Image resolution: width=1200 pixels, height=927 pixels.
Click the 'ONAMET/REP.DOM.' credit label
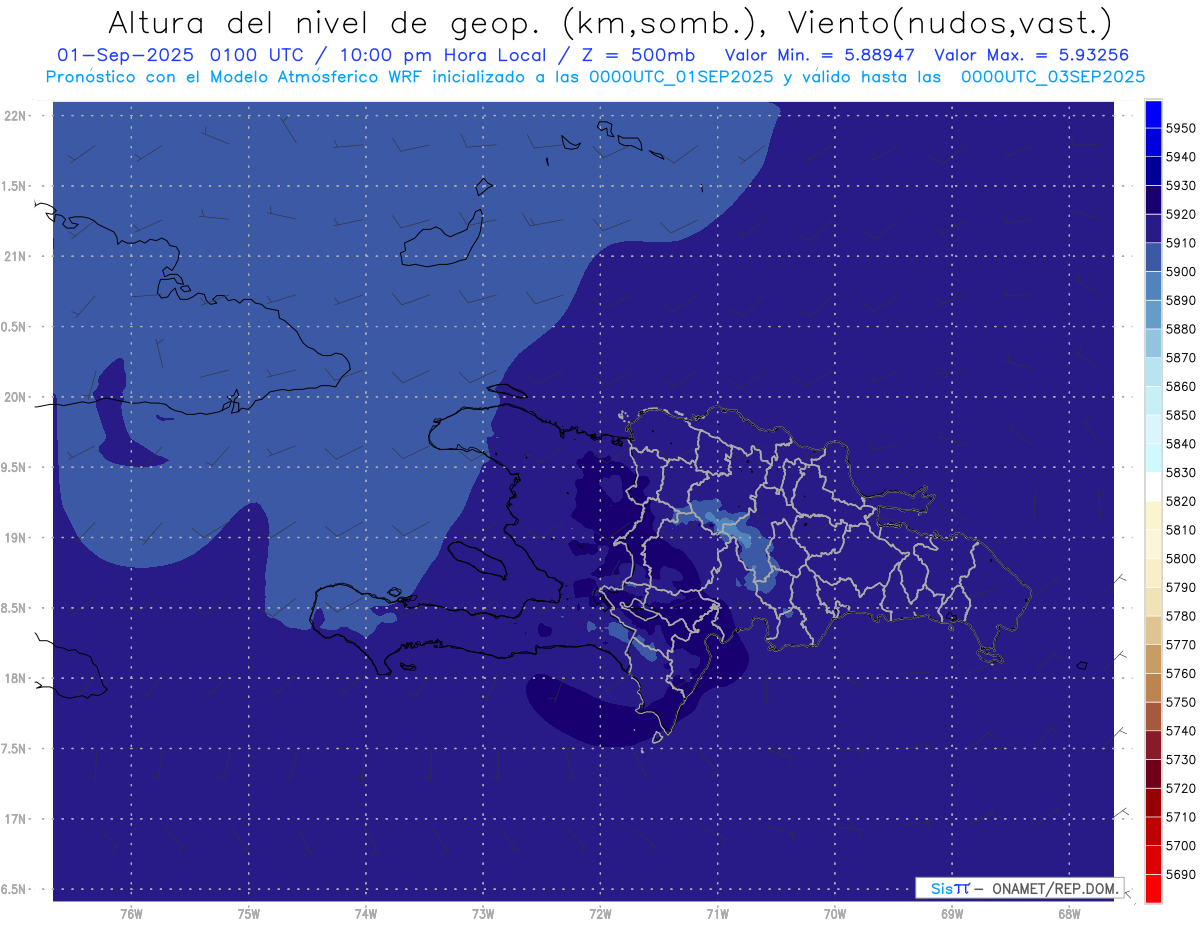(x=1055, y=888)
